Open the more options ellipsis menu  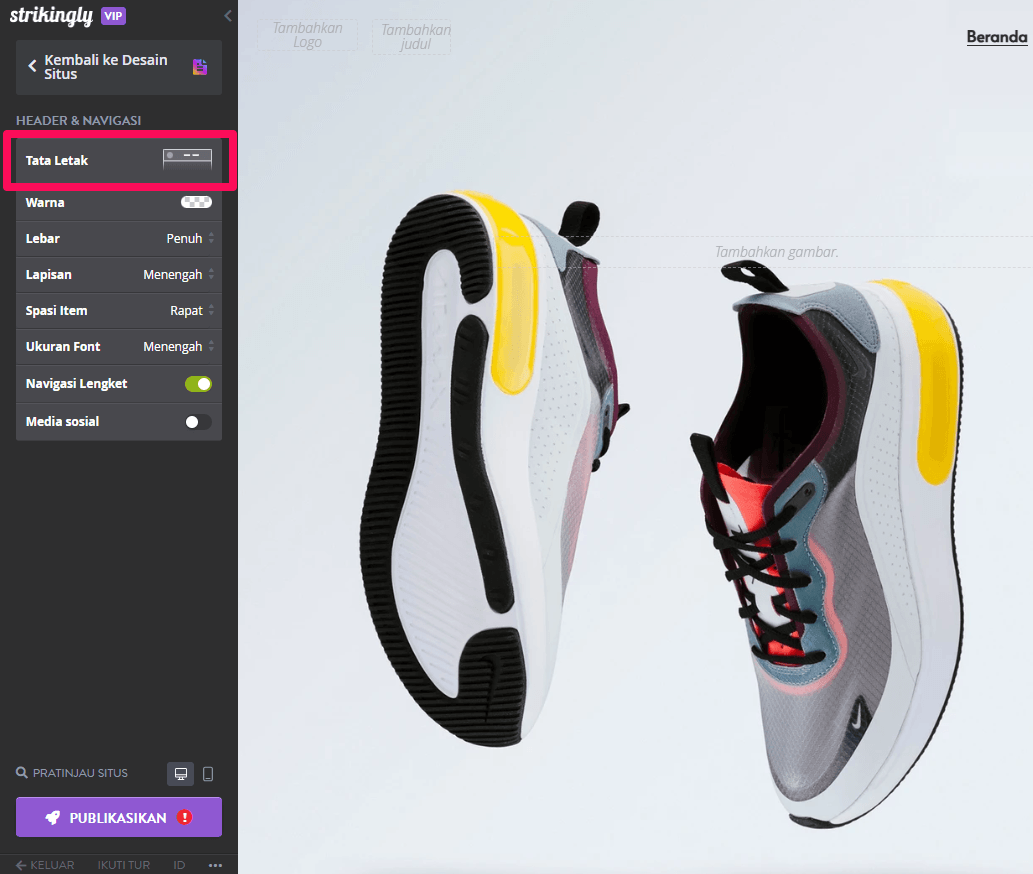click(215, 865)
